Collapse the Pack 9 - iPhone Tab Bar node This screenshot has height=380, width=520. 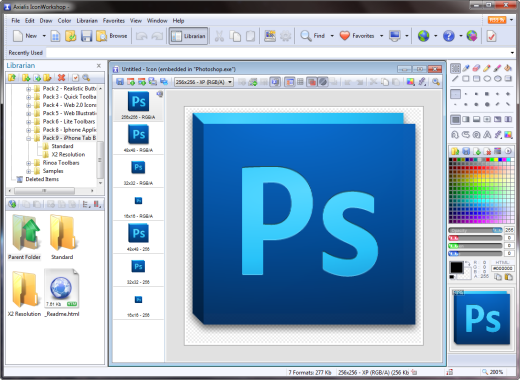[29, 138]
